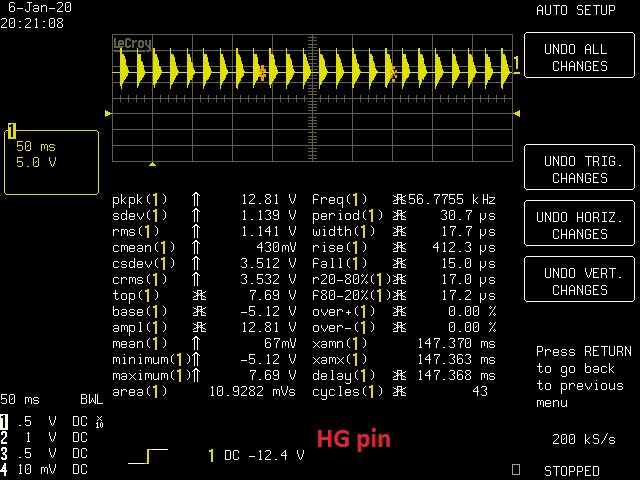Select channel 1 row in channel list
This screenshot has width=640, height=480.
point(52,422)
